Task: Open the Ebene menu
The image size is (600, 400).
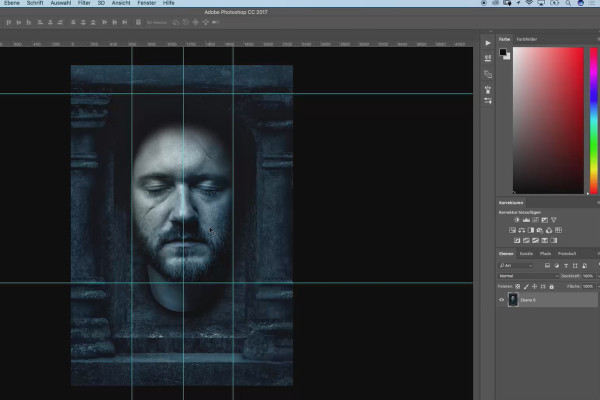Action: click(12, 3)
